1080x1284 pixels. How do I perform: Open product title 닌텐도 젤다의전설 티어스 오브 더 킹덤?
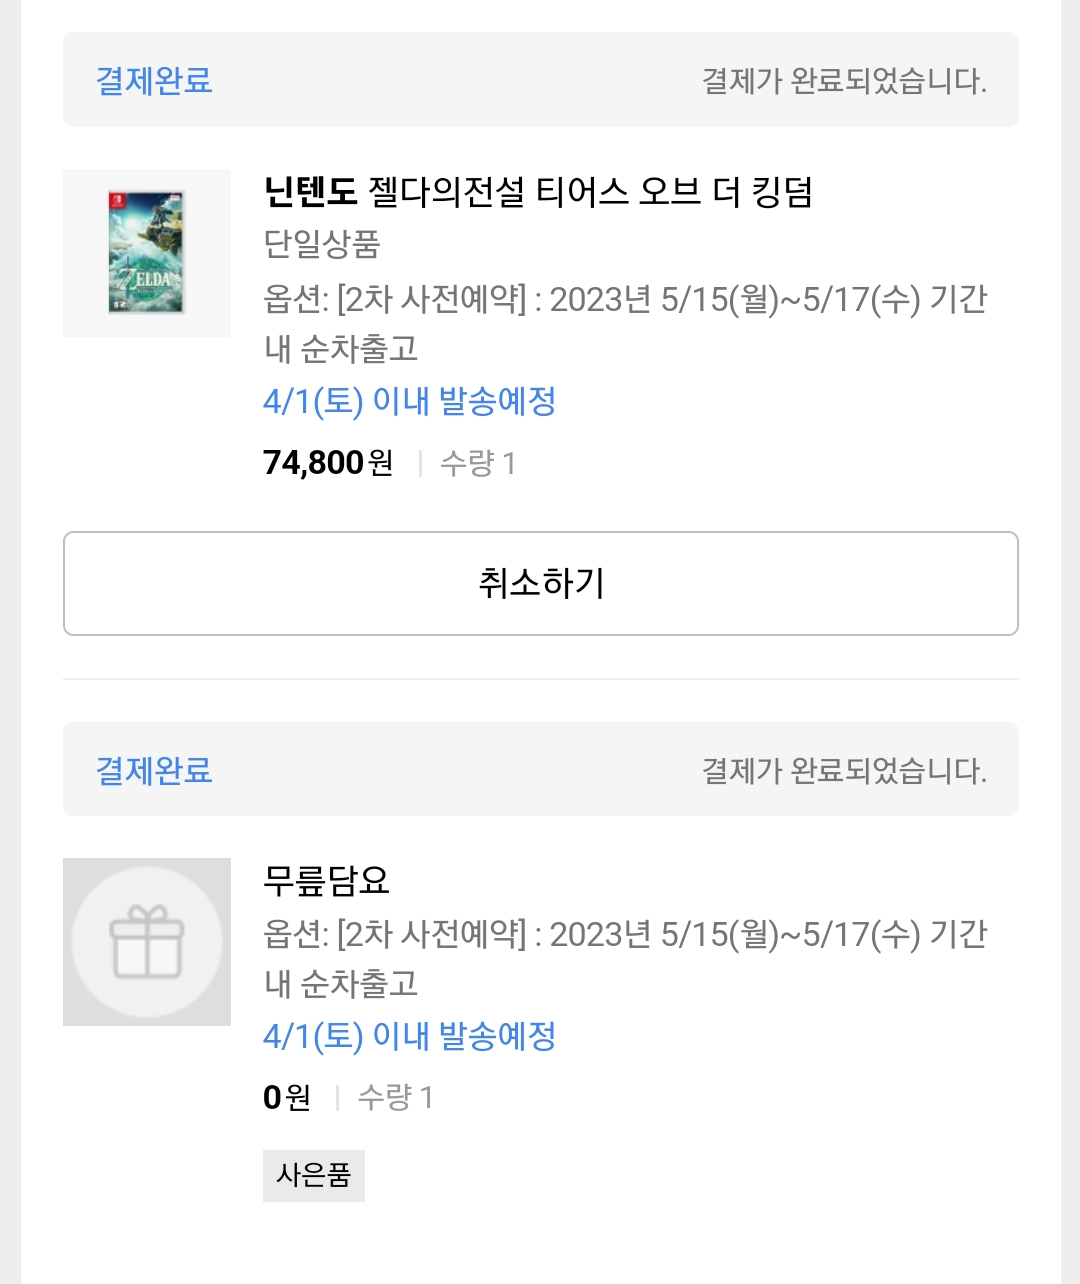538,191
